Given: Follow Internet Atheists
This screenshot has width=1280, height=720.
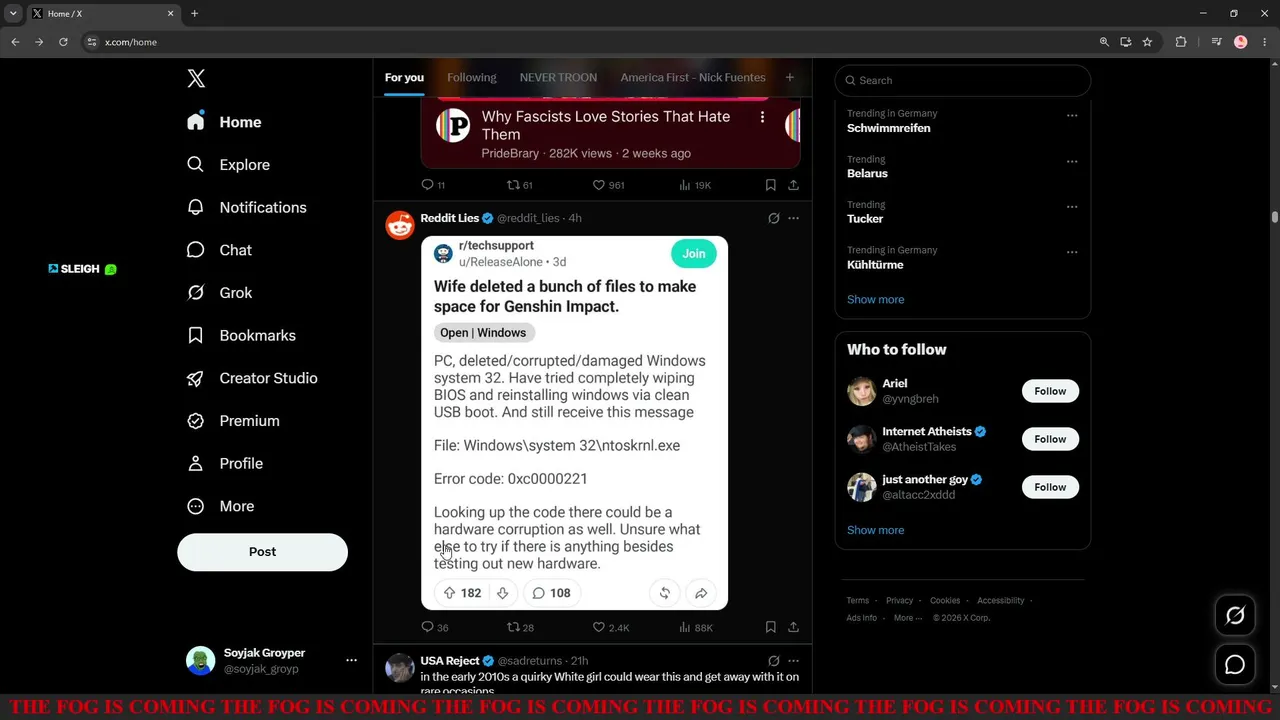Looking at the screenshot, I should point(1050,439).
